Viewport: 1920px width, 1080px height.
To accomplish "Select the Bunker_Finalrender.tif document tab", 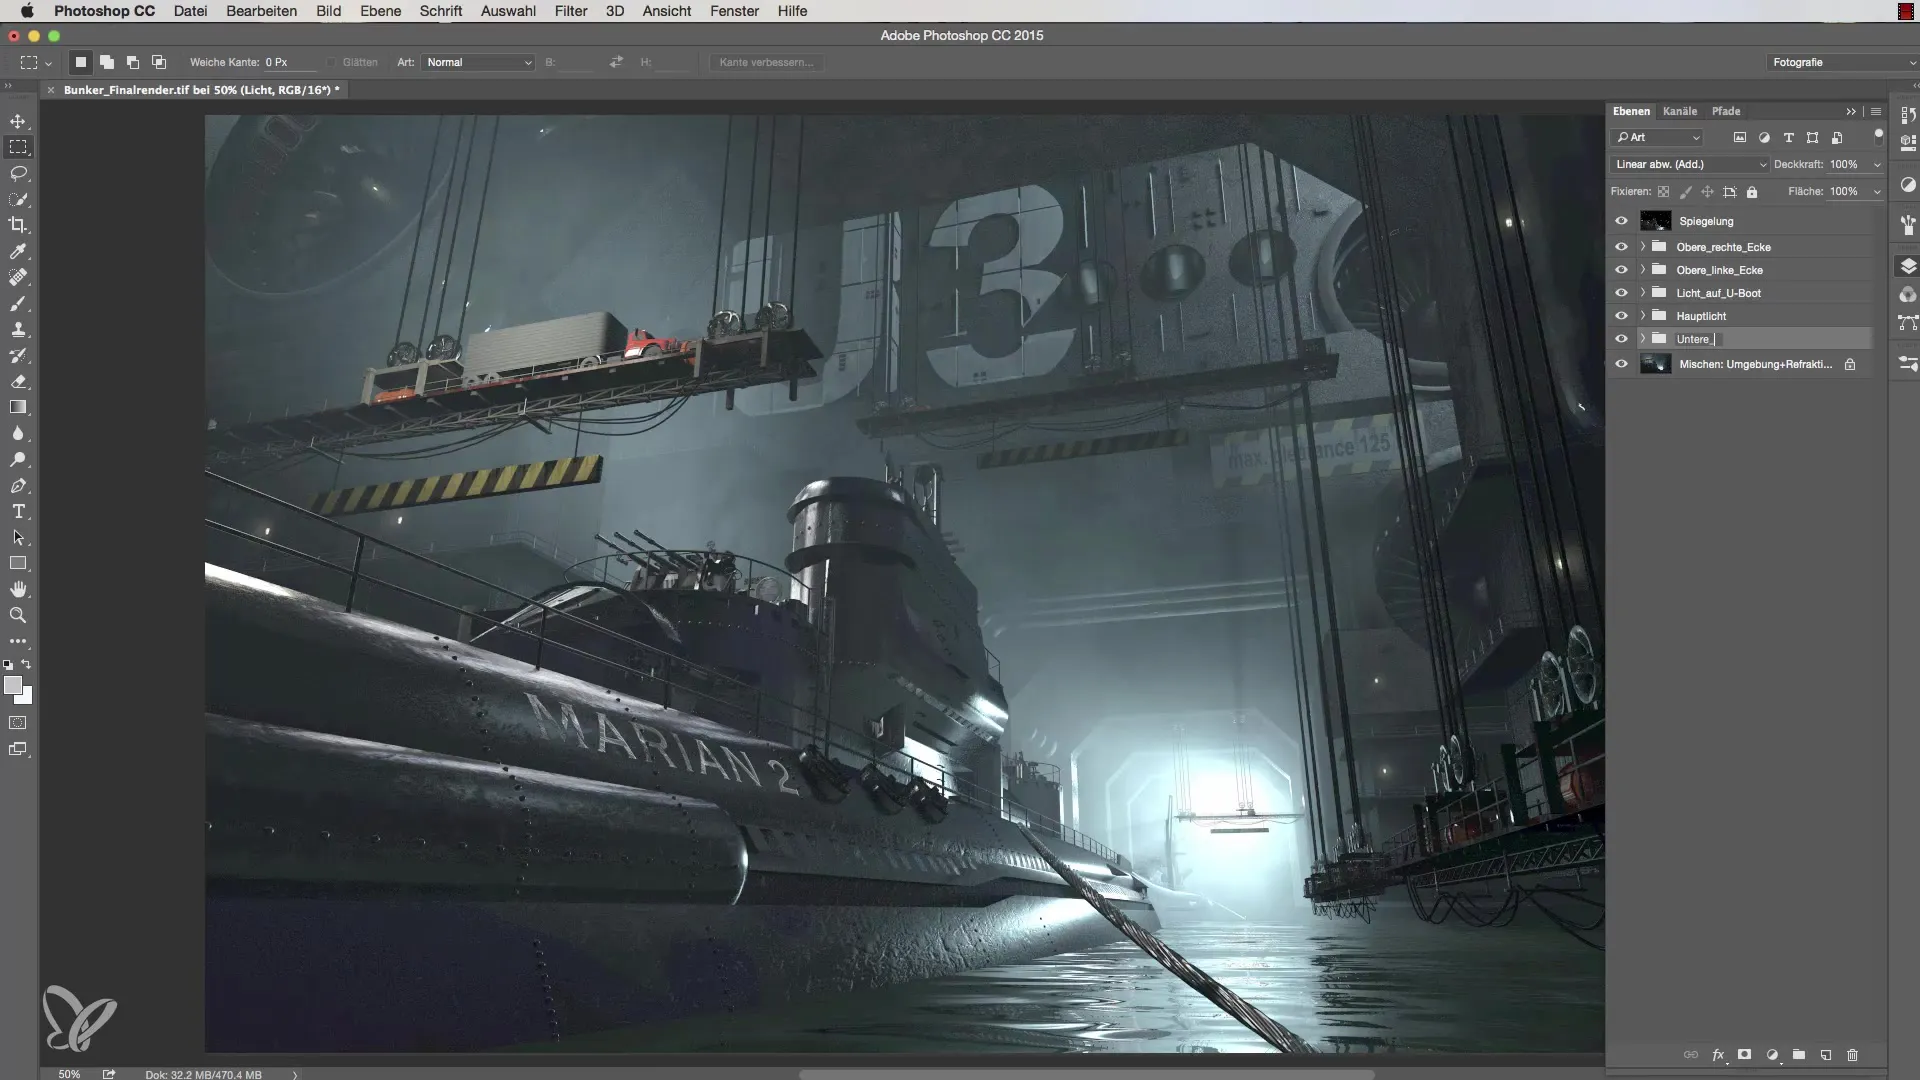I will (201, 90).
